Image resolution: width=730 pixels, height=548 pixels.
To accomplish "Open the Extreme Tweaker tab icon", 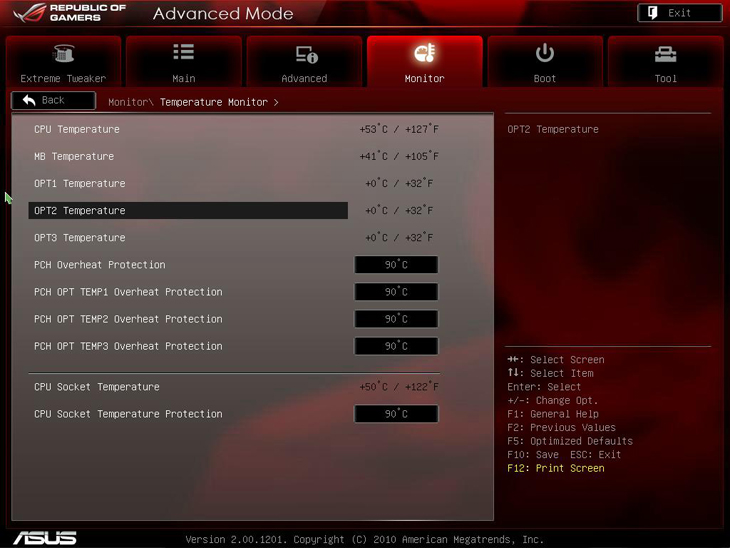I will pos(63,54).
